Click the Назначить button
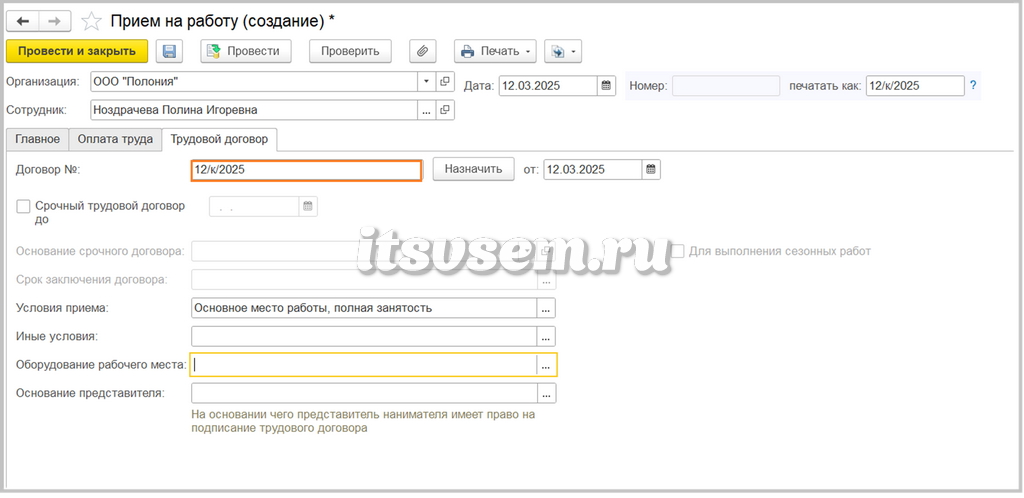This screenshot has height=498, width=1024. (473, 169)
